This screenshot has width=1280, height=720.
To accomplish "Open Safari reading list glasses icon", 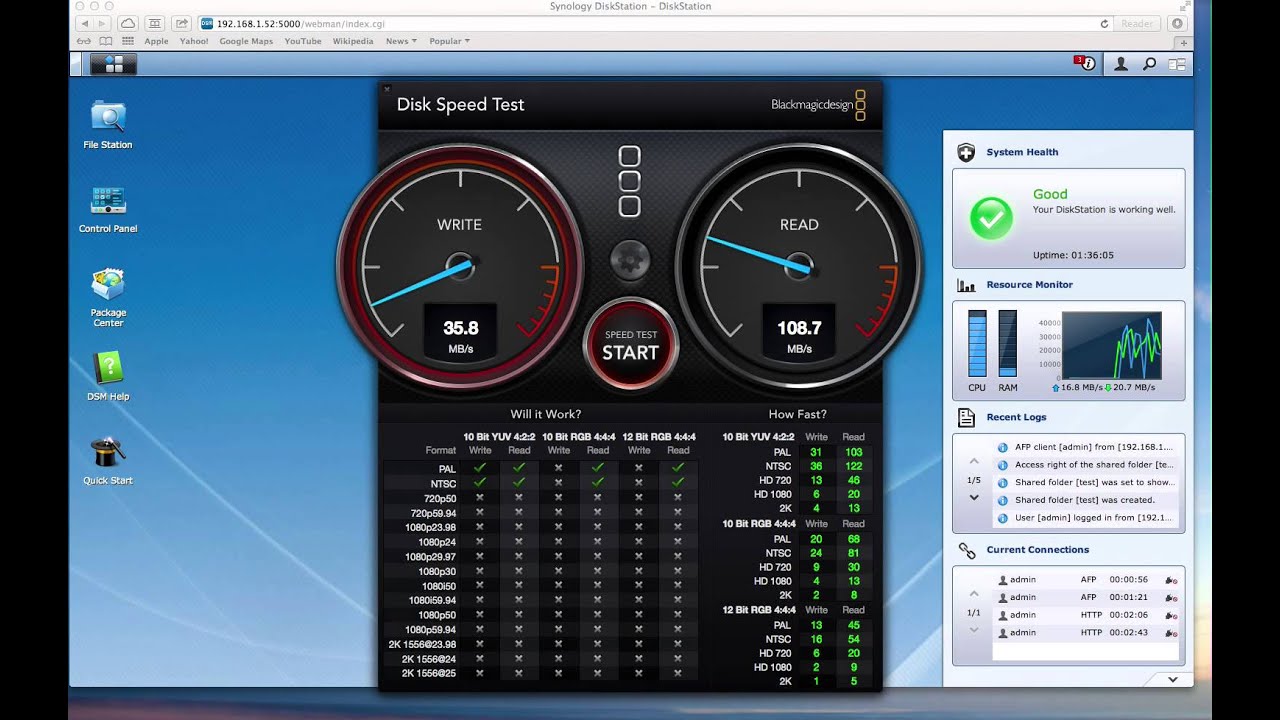I will pos(84,41).
